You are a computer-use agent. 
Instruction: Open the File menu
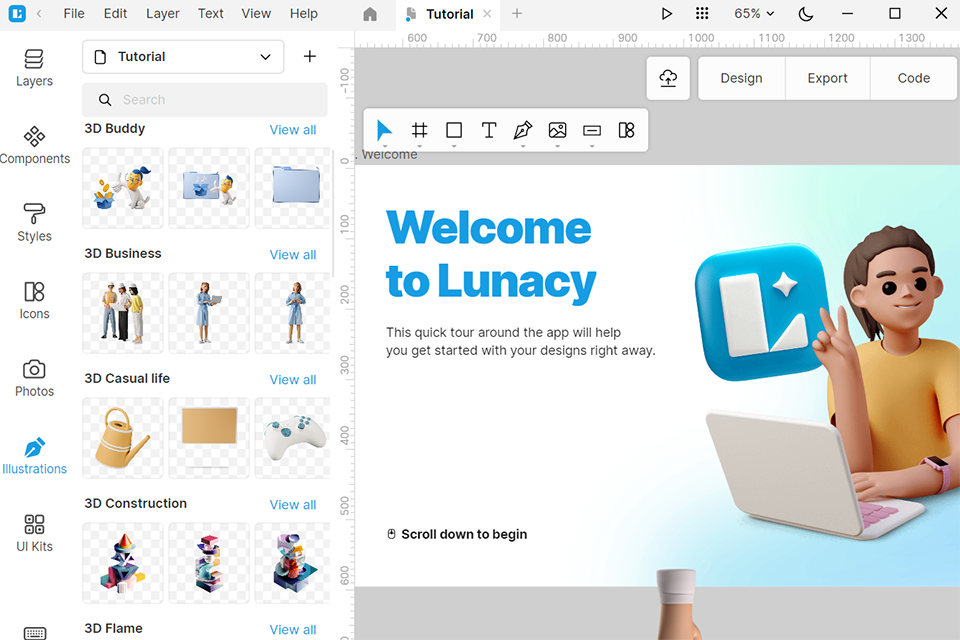coord(74,13)
